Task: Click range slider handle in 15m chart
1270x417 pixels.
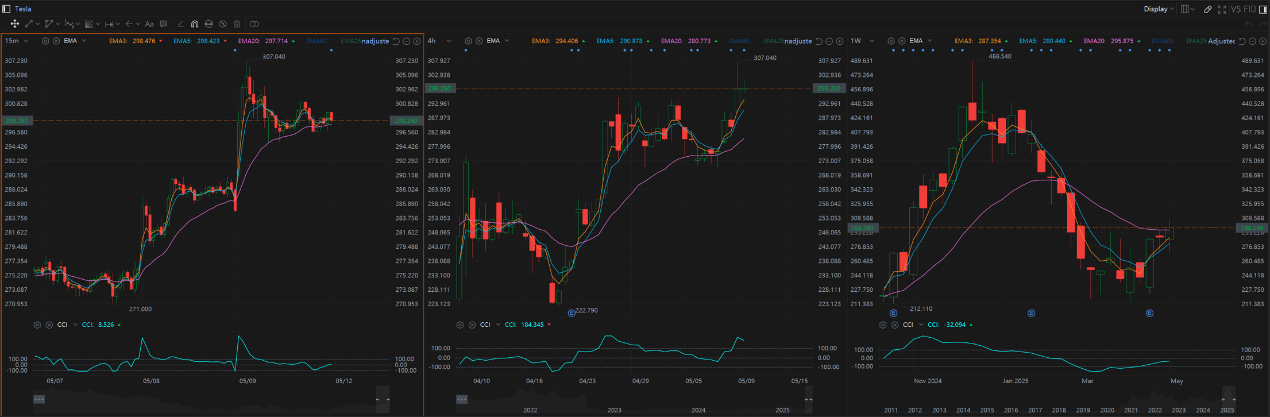Action: click(x=383, y=399)
